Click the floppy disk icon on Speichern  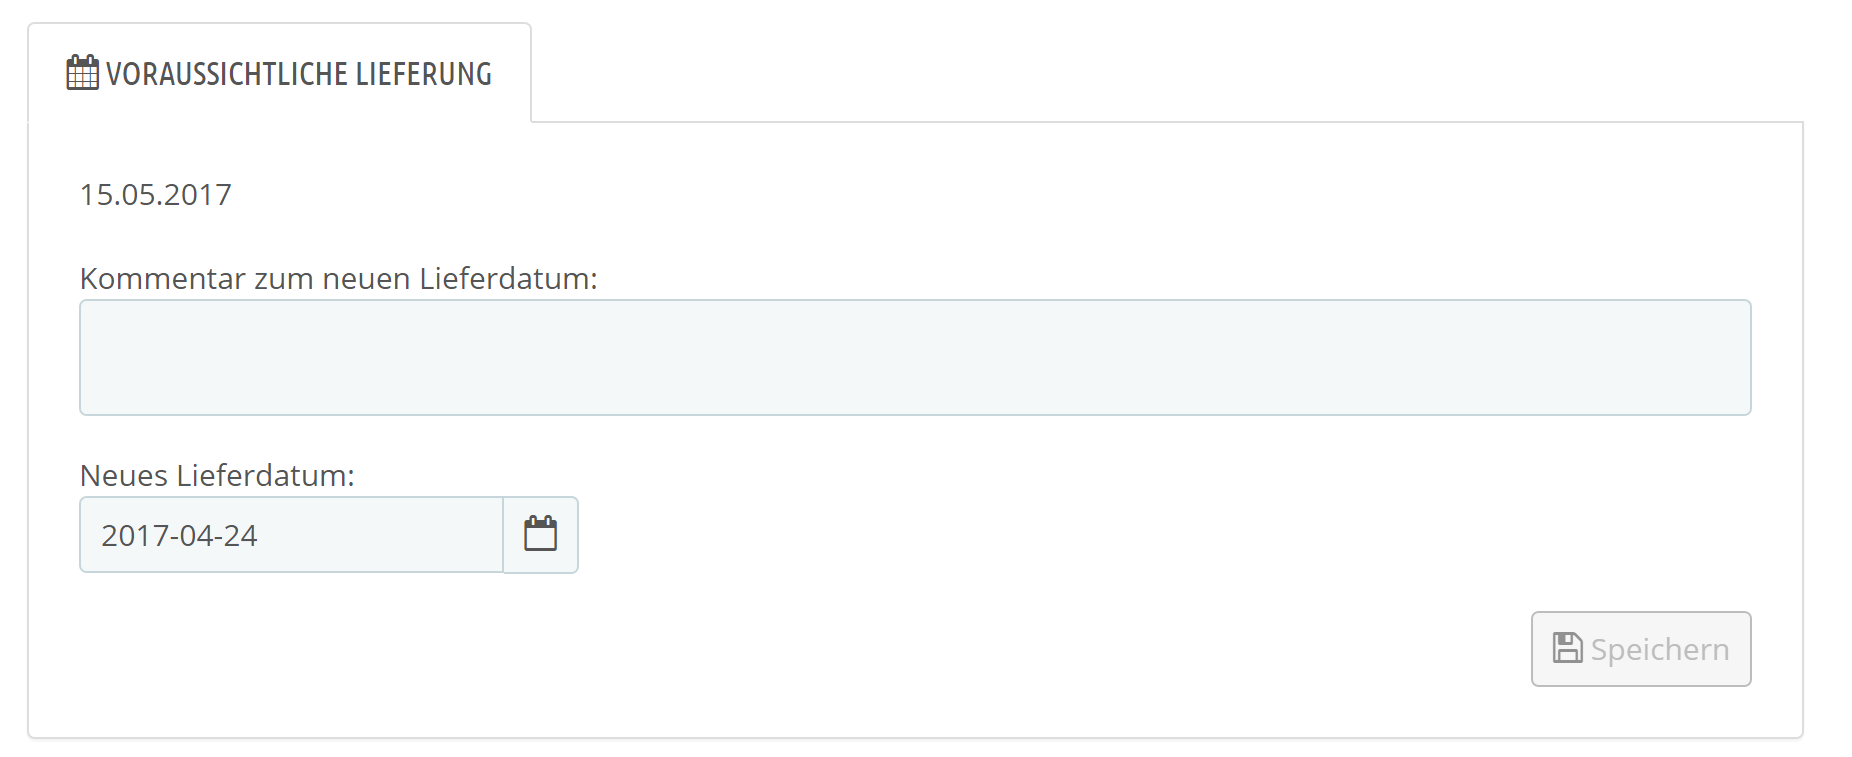pos(1567,648)
